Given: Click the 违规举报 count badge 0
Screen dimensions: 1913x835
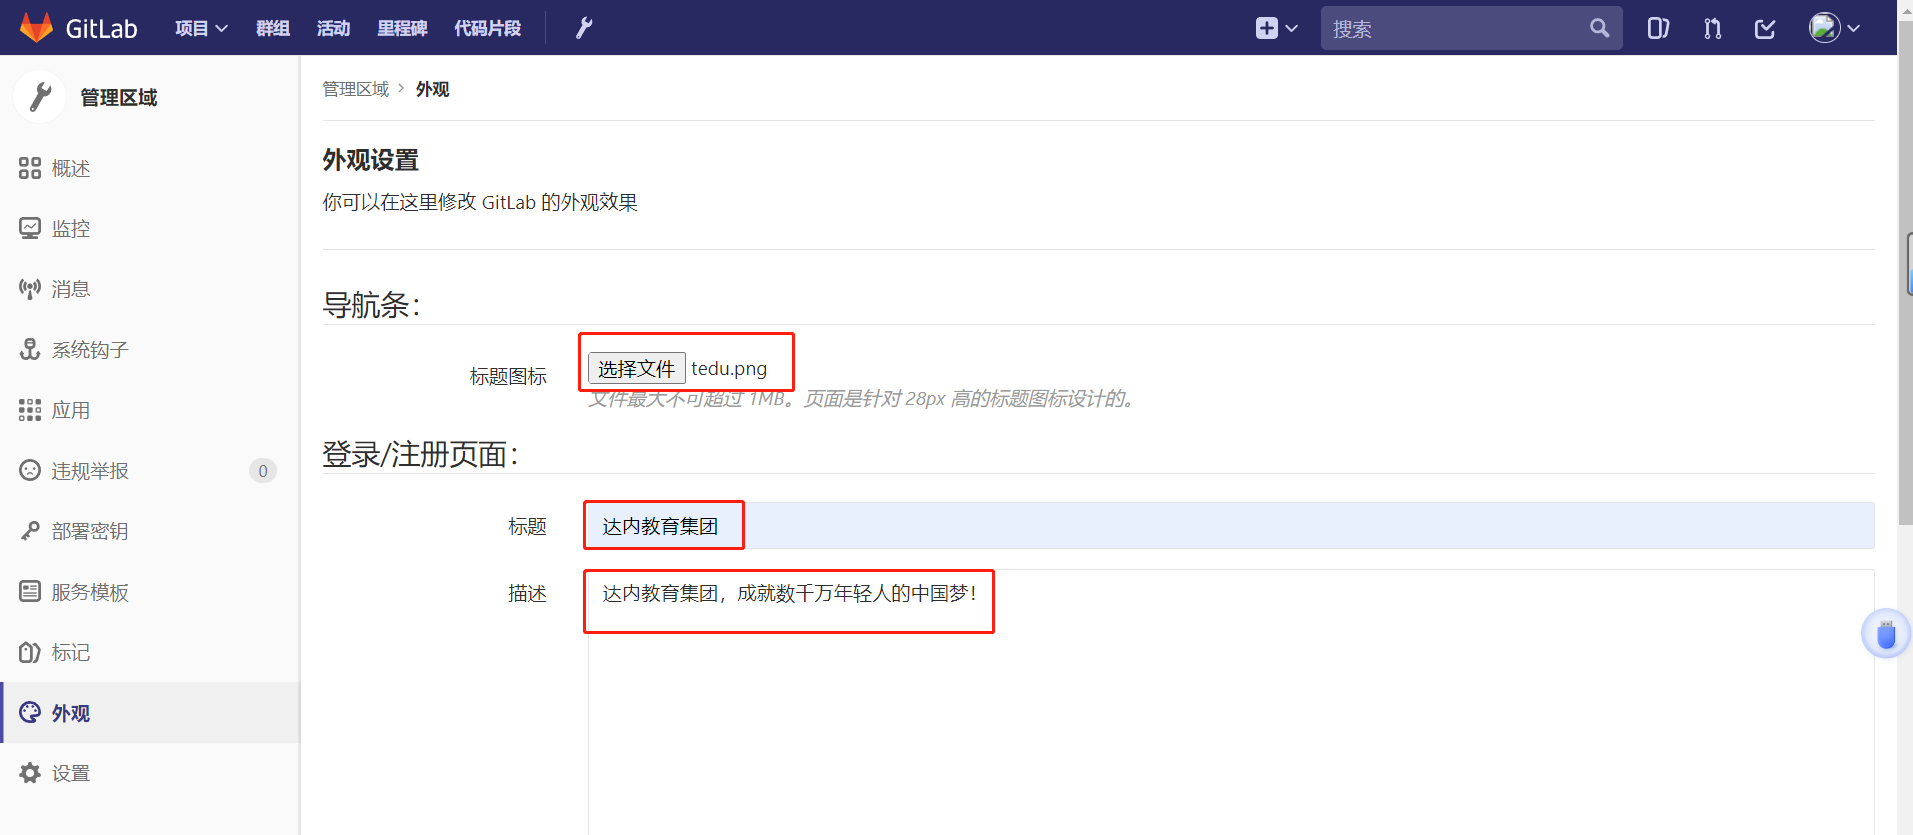Looking at the screenshot, I should click(x=263, y=470).
